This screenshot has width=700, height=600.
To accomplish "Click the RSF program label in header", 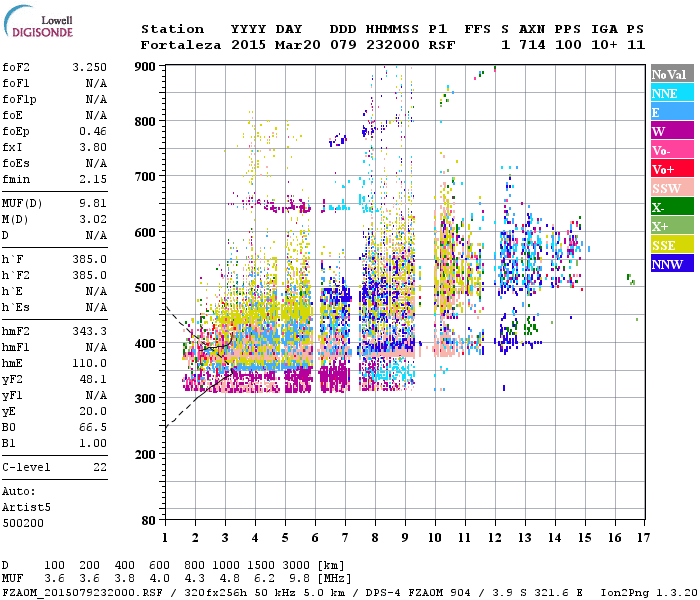I will tap(442, 45).
